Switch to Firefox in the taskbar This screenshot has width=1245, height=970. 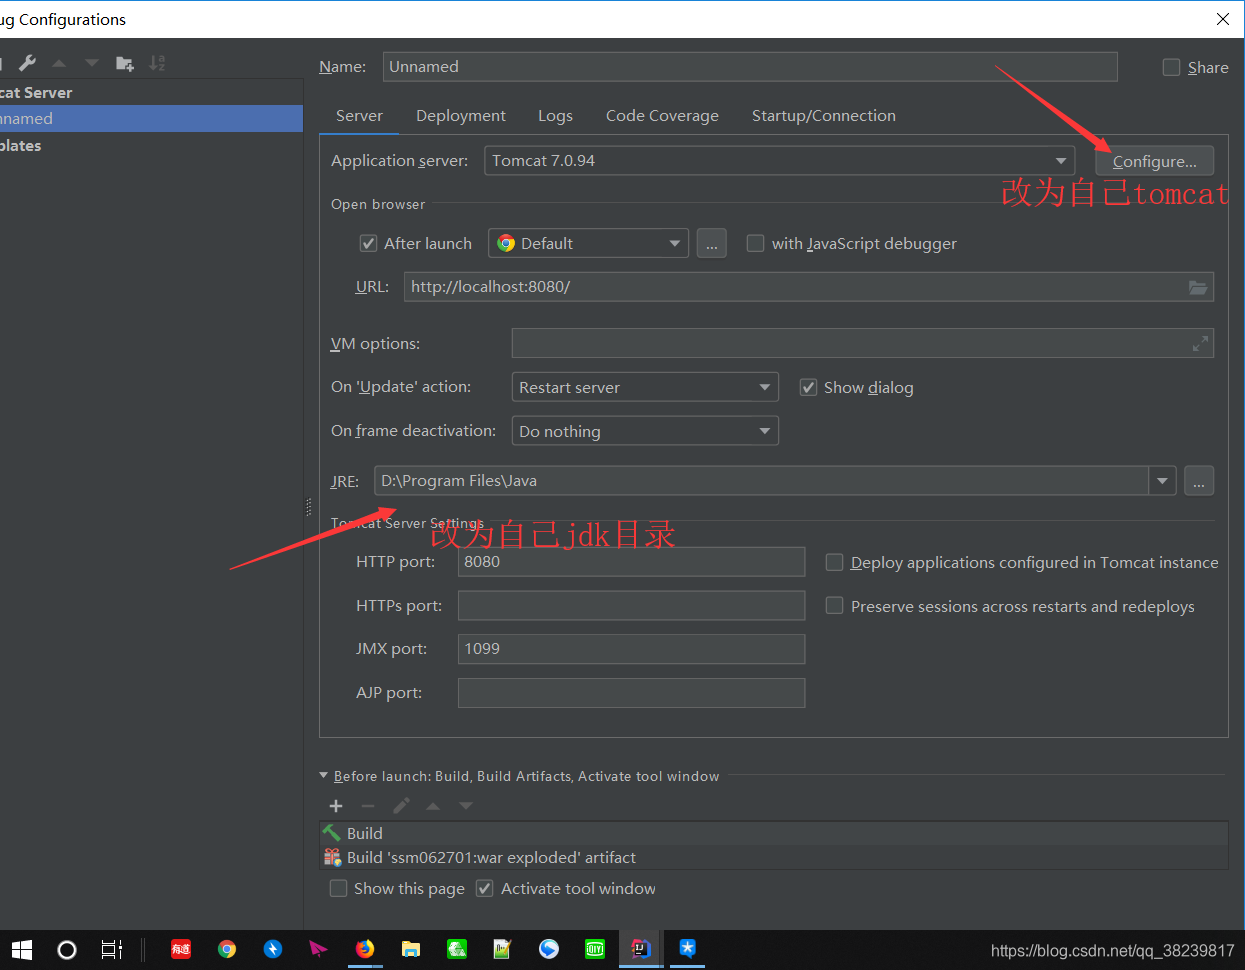365,949
